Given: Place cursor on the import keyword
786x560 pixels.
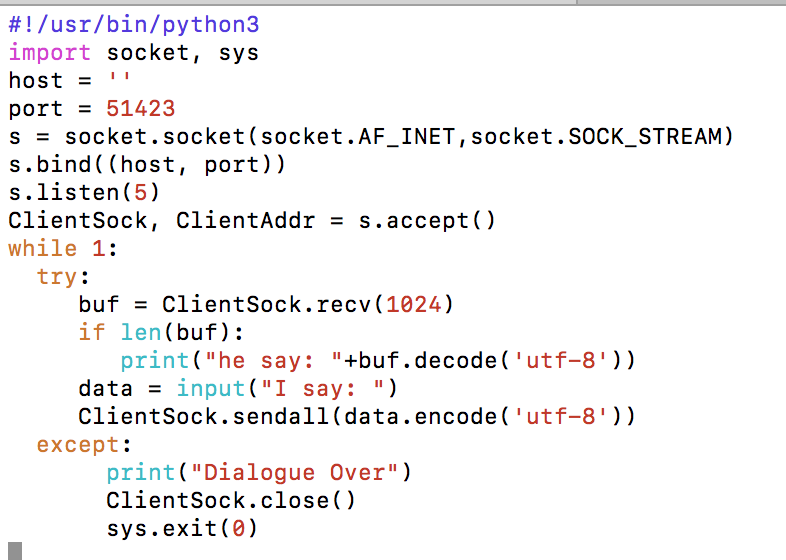Looking at the screenshot, I should click(x=50, y=53).
